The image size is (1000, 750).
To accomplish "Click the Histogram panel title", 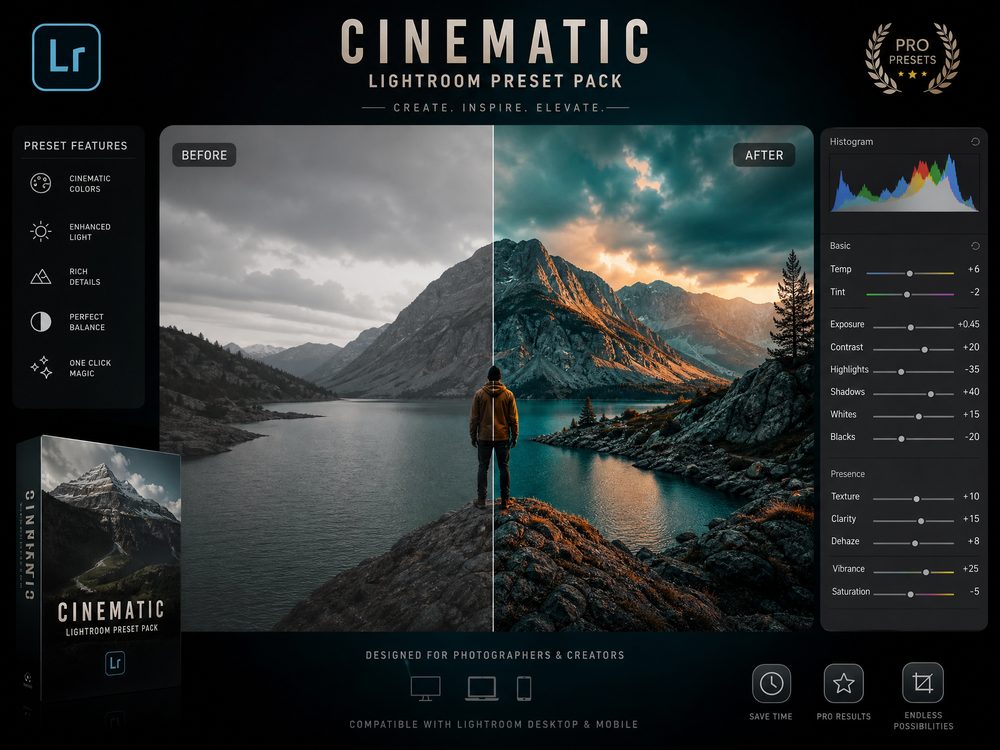I will [x=851, y=142].
